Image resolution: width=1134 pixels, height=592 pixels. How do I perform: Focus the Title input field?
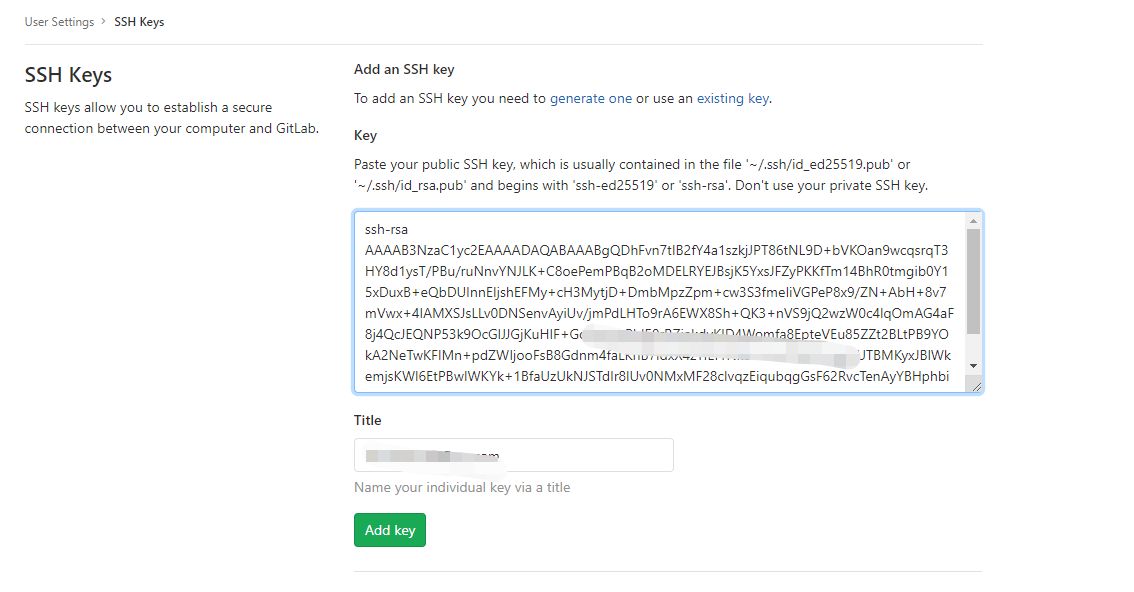coord(513,455)
